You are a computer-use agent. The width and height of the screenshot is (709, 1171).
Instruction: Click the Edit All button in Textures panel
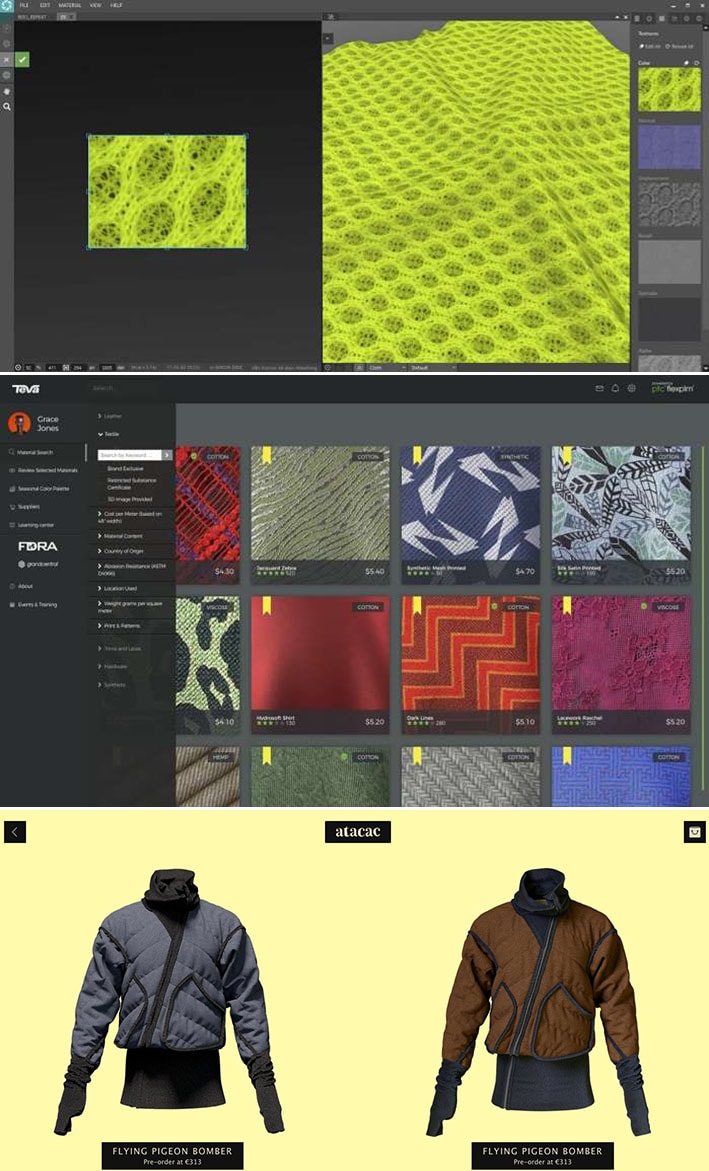(x=651, y=46)
